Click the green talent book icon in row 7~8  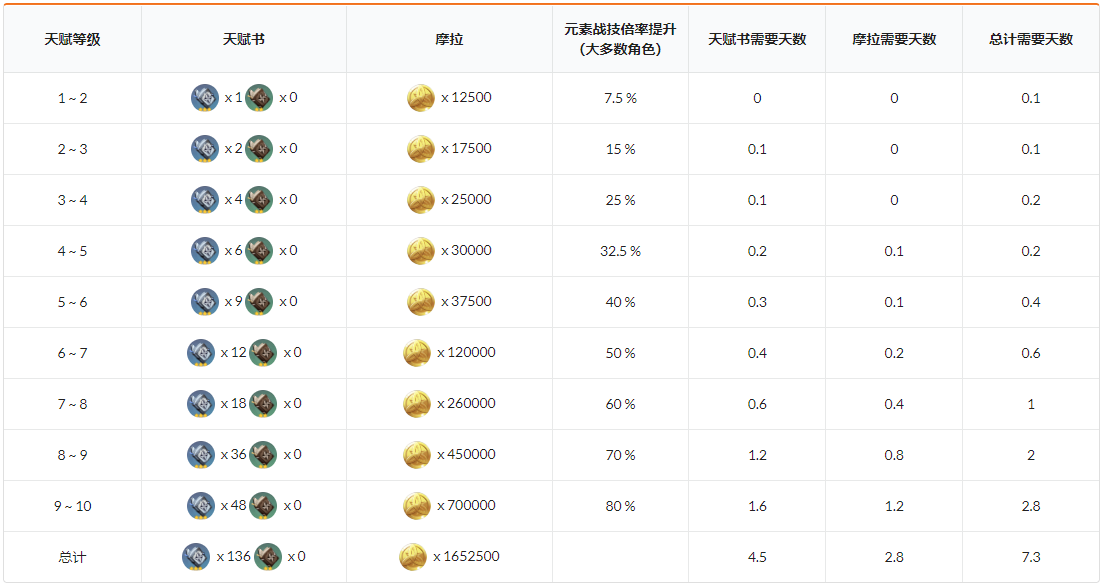[264, 403]
